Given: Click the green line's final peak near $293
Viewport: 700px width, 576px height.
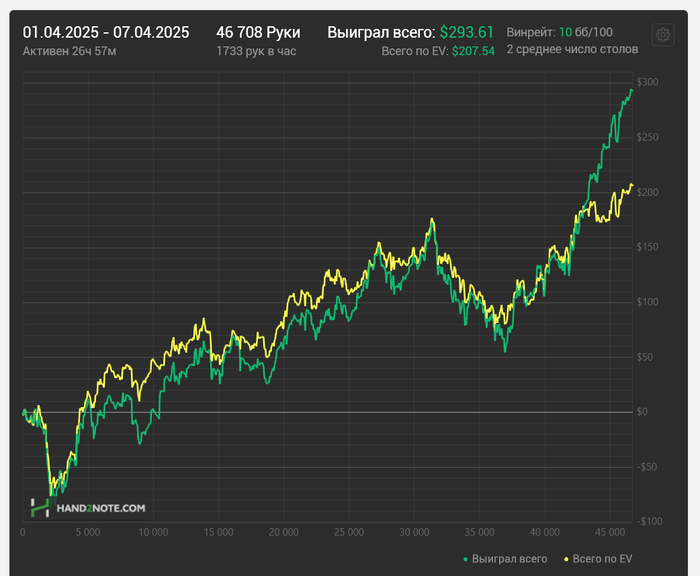Looking at the screenshot, I should click(x=632, y=91).
